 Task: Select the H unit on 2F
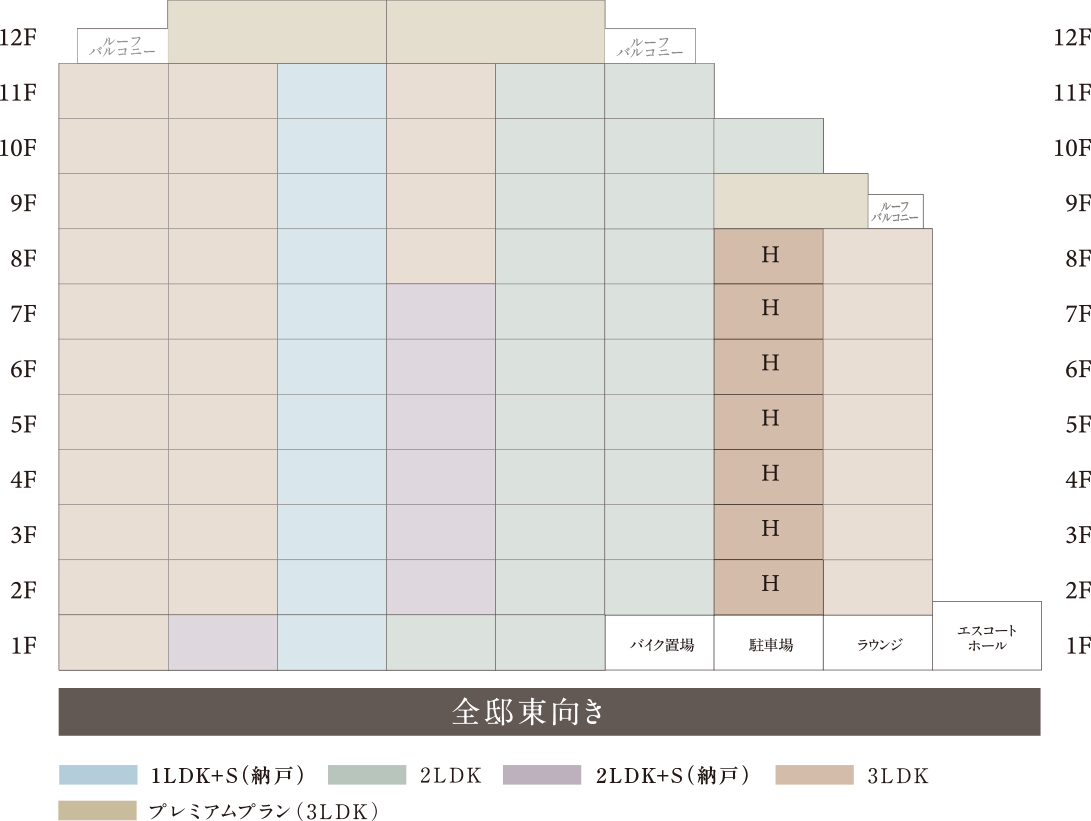[x=769, y=588]
